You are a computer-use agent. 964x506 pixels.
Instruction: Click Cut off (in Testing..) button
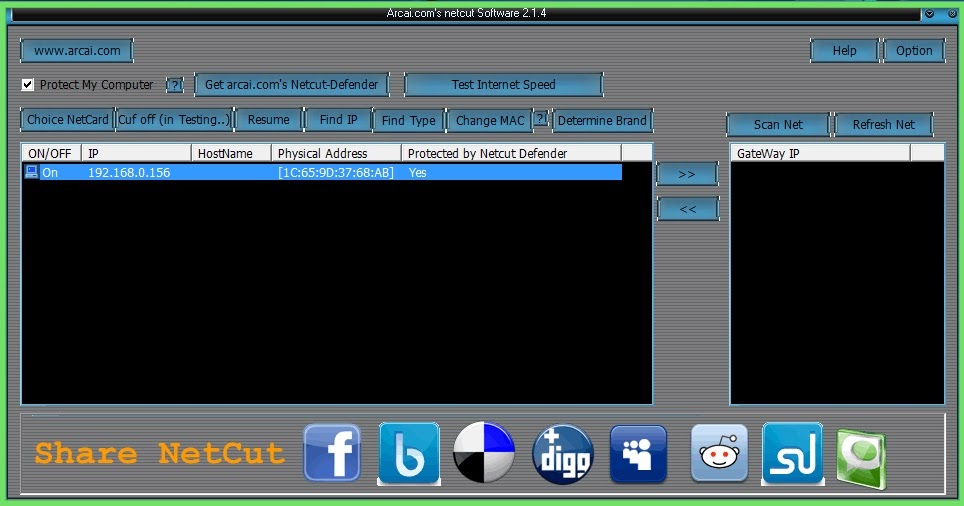174,119
